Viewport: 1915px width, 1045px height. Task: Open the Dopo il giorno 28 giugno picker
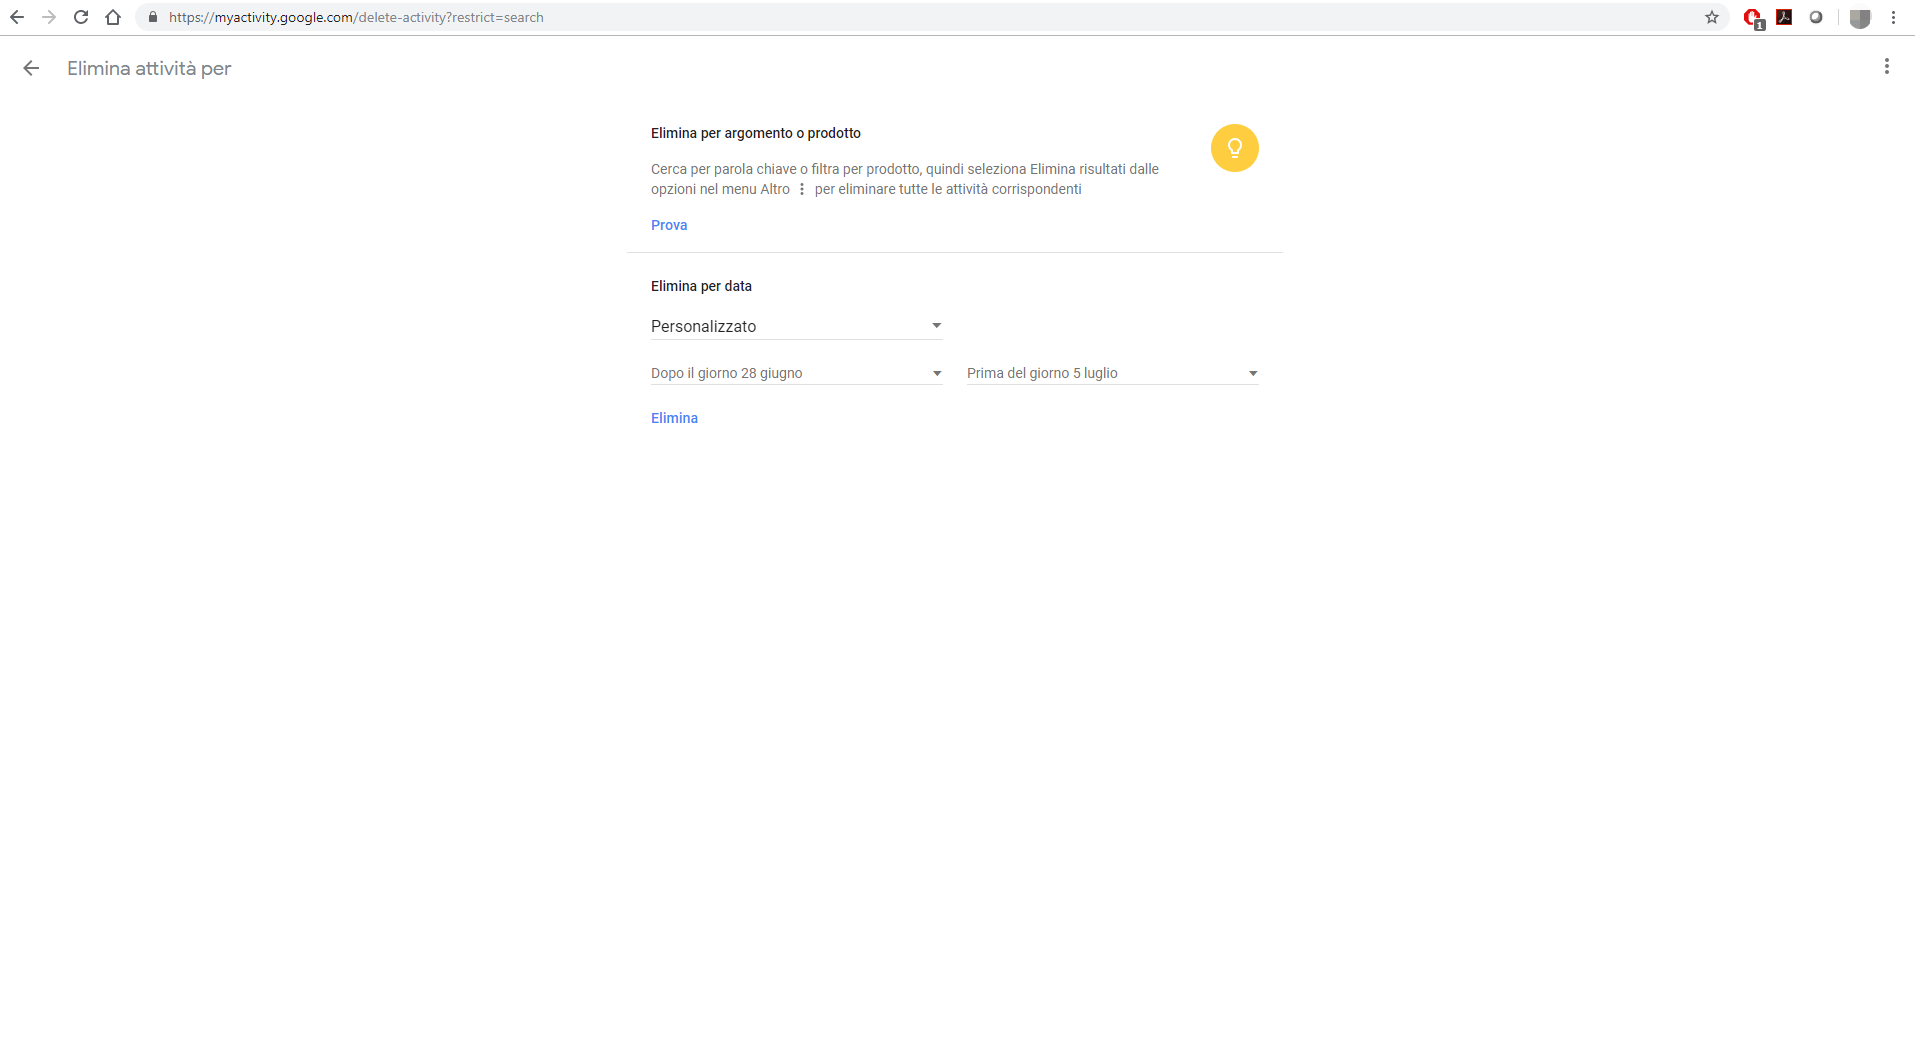point(797,373)
